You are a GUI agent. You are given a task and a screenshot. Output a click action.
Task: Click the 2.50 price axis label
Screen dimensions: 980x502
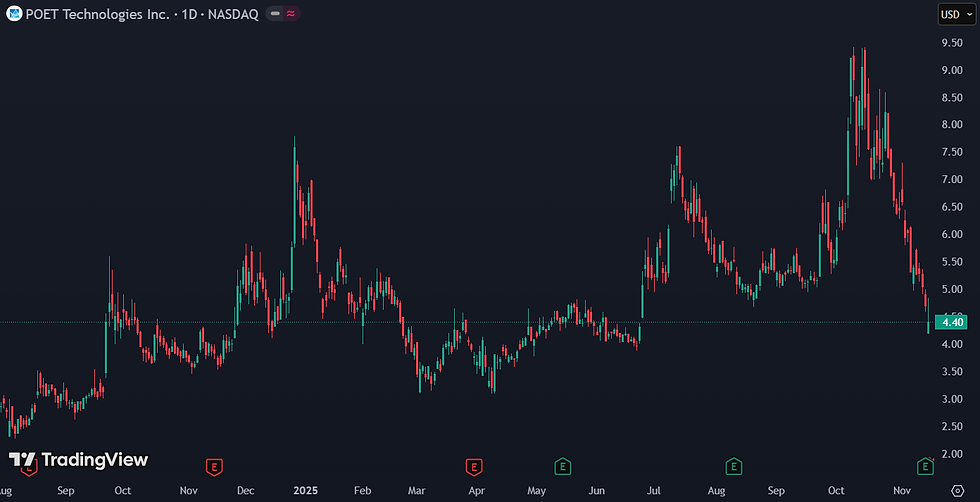[x=952, y=426]
